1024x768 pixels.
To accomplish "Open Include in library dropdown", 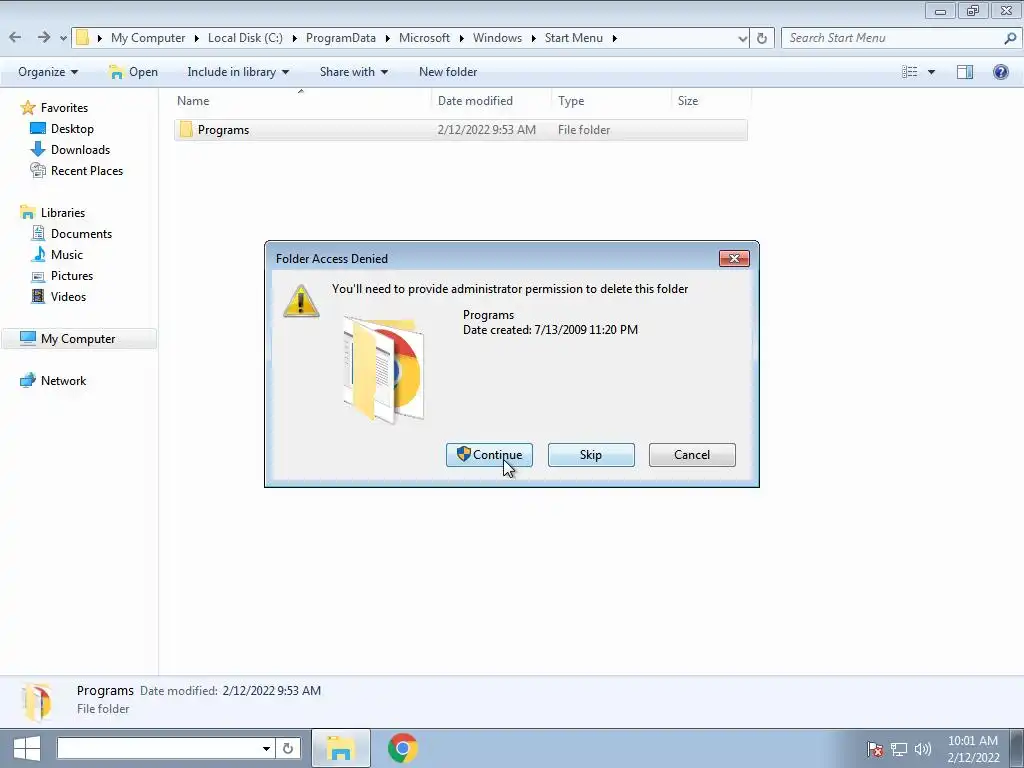I will 238,72.
